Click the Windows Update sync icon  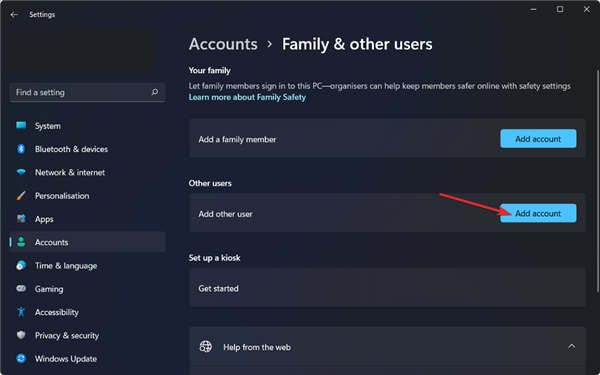(x=21, y=359)
